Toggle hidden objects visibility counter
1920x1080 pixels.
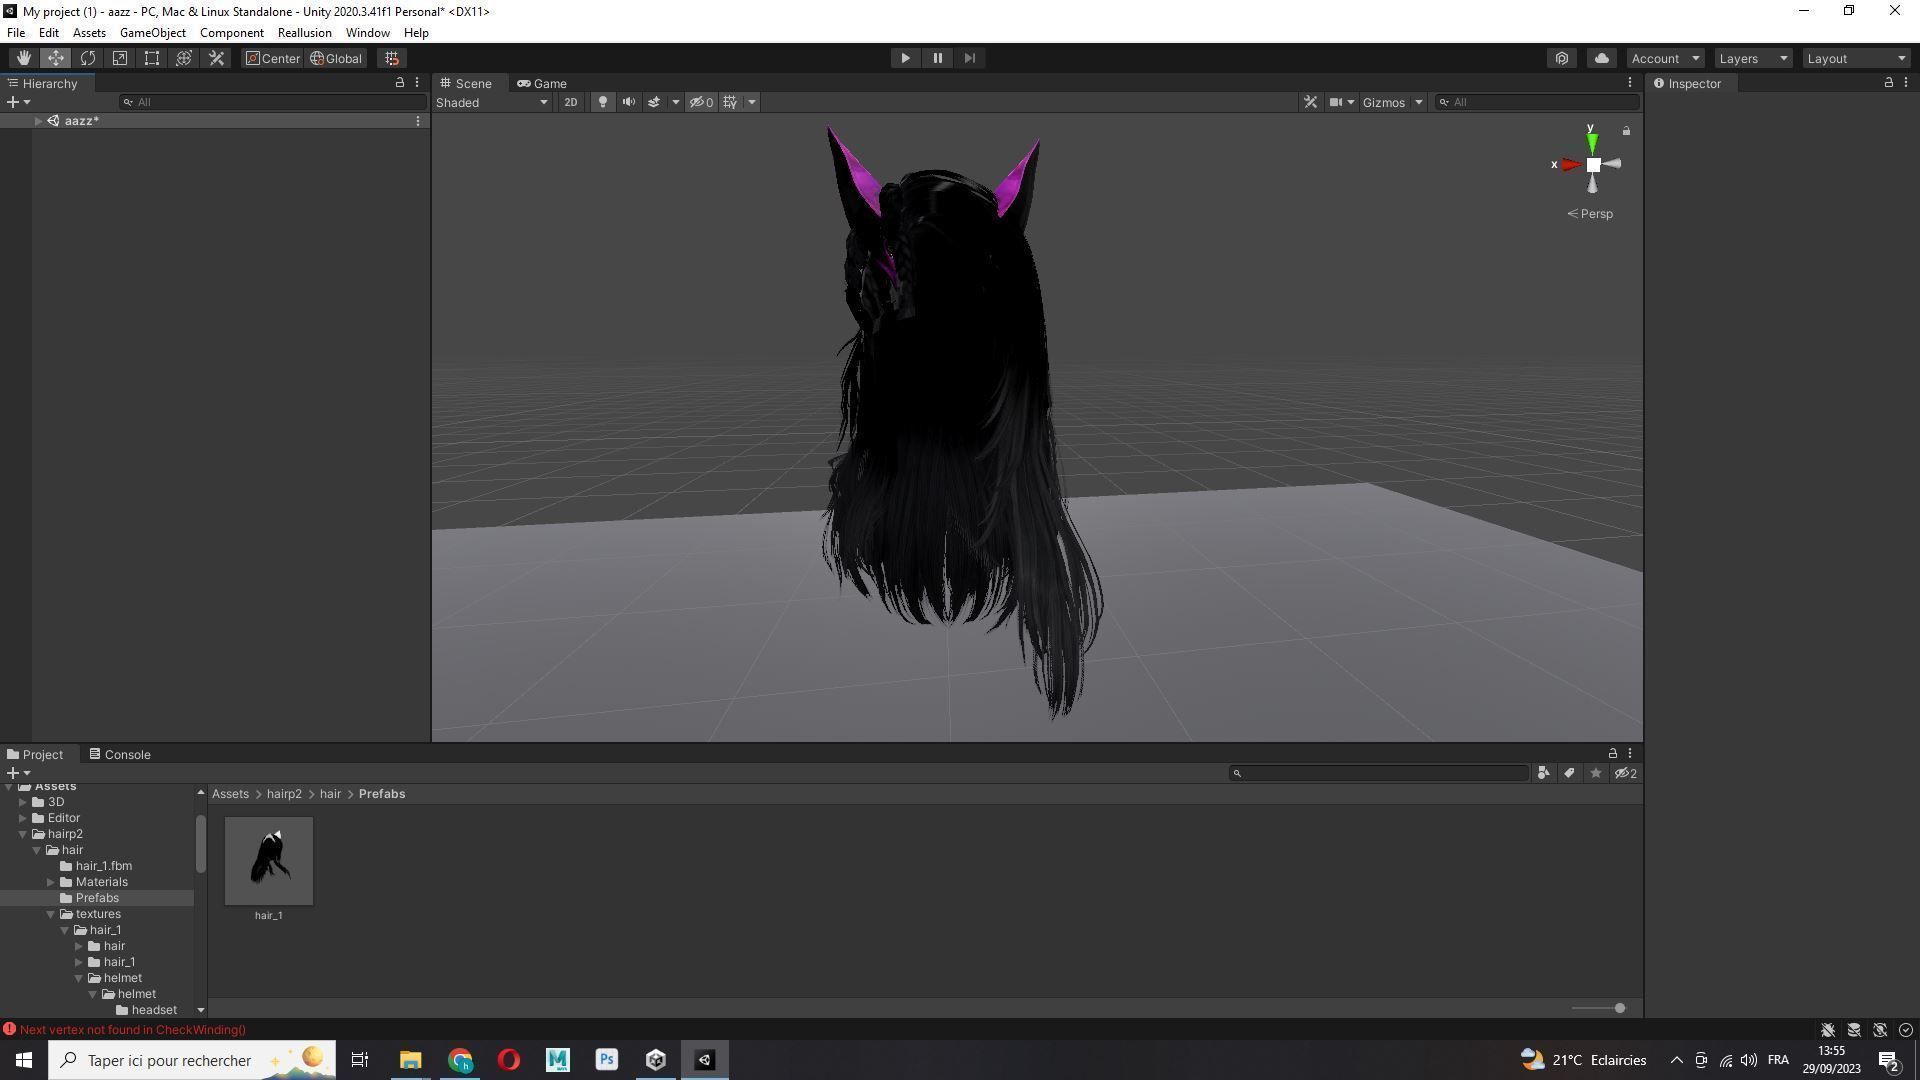701,102
